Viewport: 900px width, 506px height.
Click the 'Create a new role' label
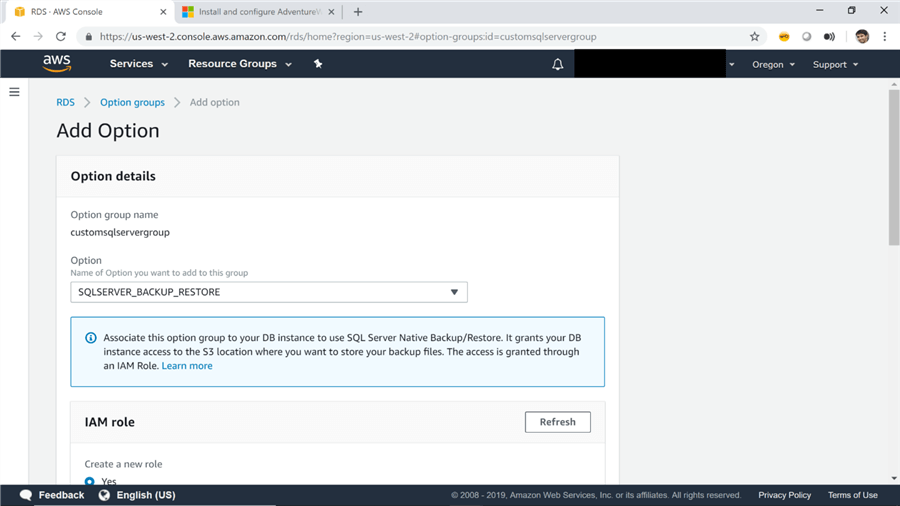[x=123, y=464]
